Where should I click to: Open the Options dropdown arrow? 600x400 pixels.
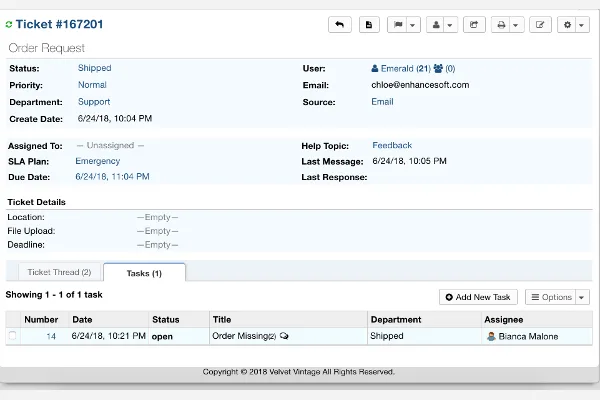click(582, 297)
